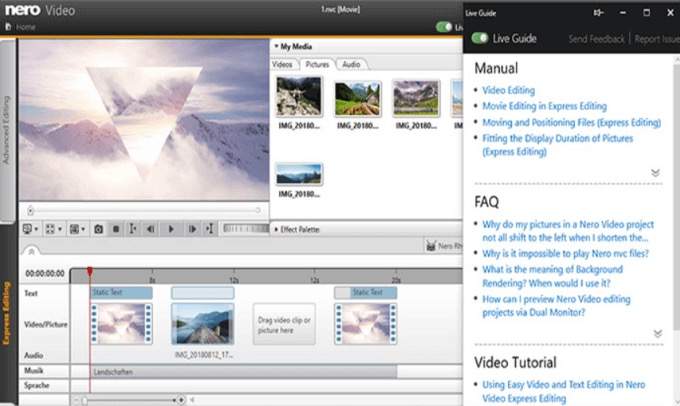Click Report Issue in Live Guide
The image size is (680, 406).
click(657, 39)
